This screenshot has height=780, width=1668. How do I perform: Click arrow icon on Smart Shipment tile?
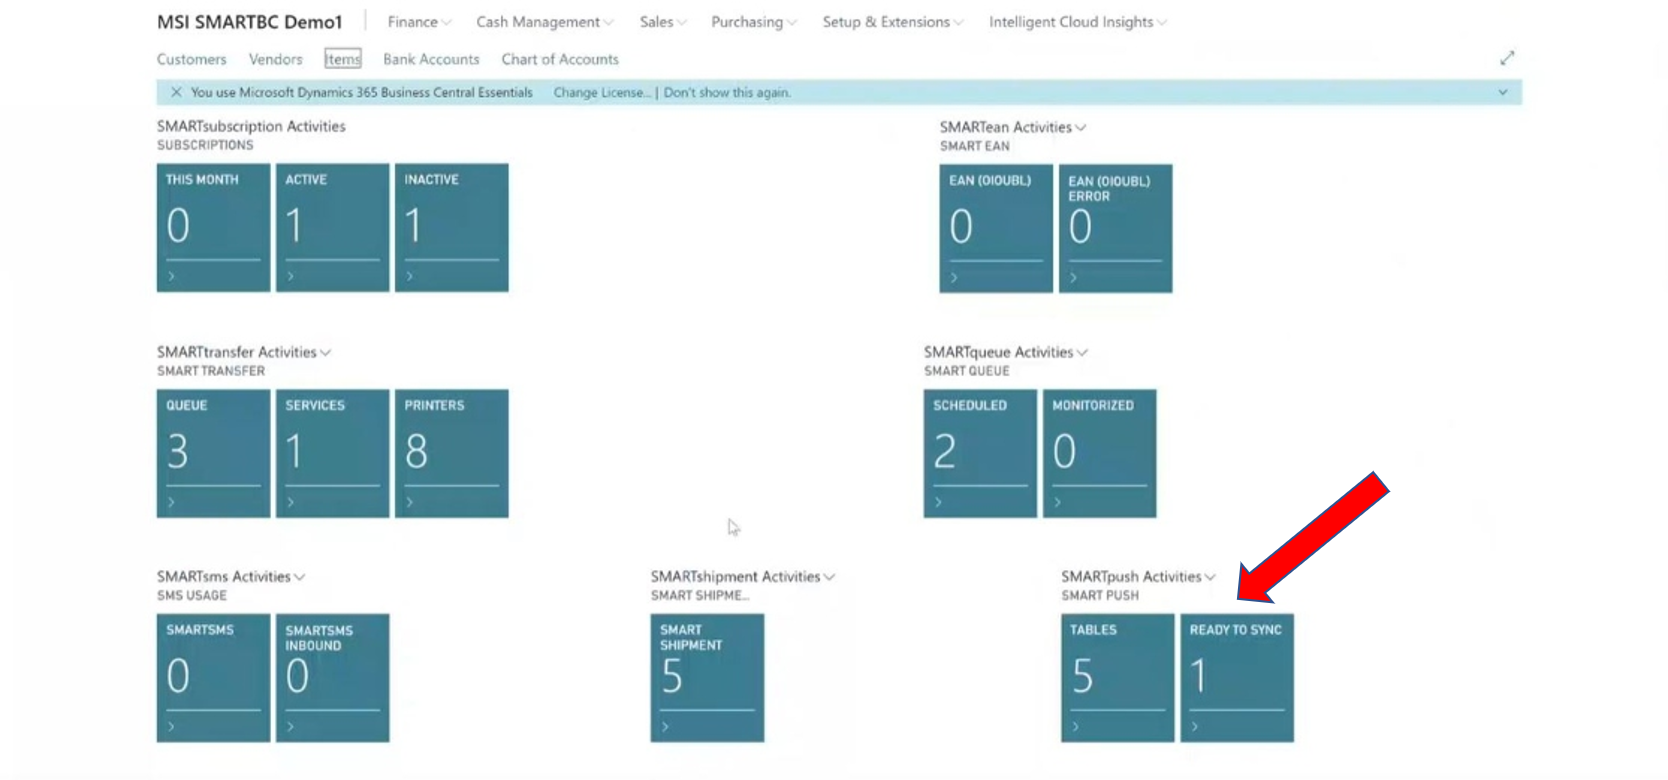coord(665,727)
